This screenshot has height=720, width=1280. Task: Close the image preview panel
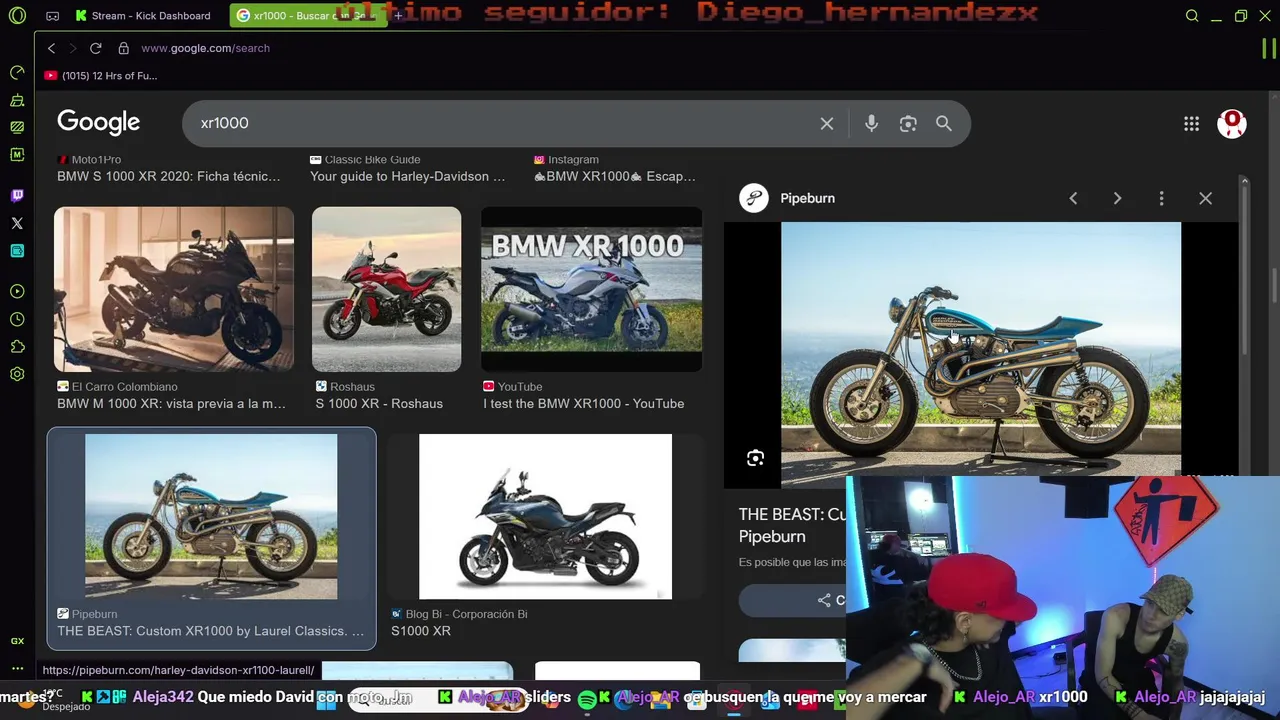point(1205,198)
